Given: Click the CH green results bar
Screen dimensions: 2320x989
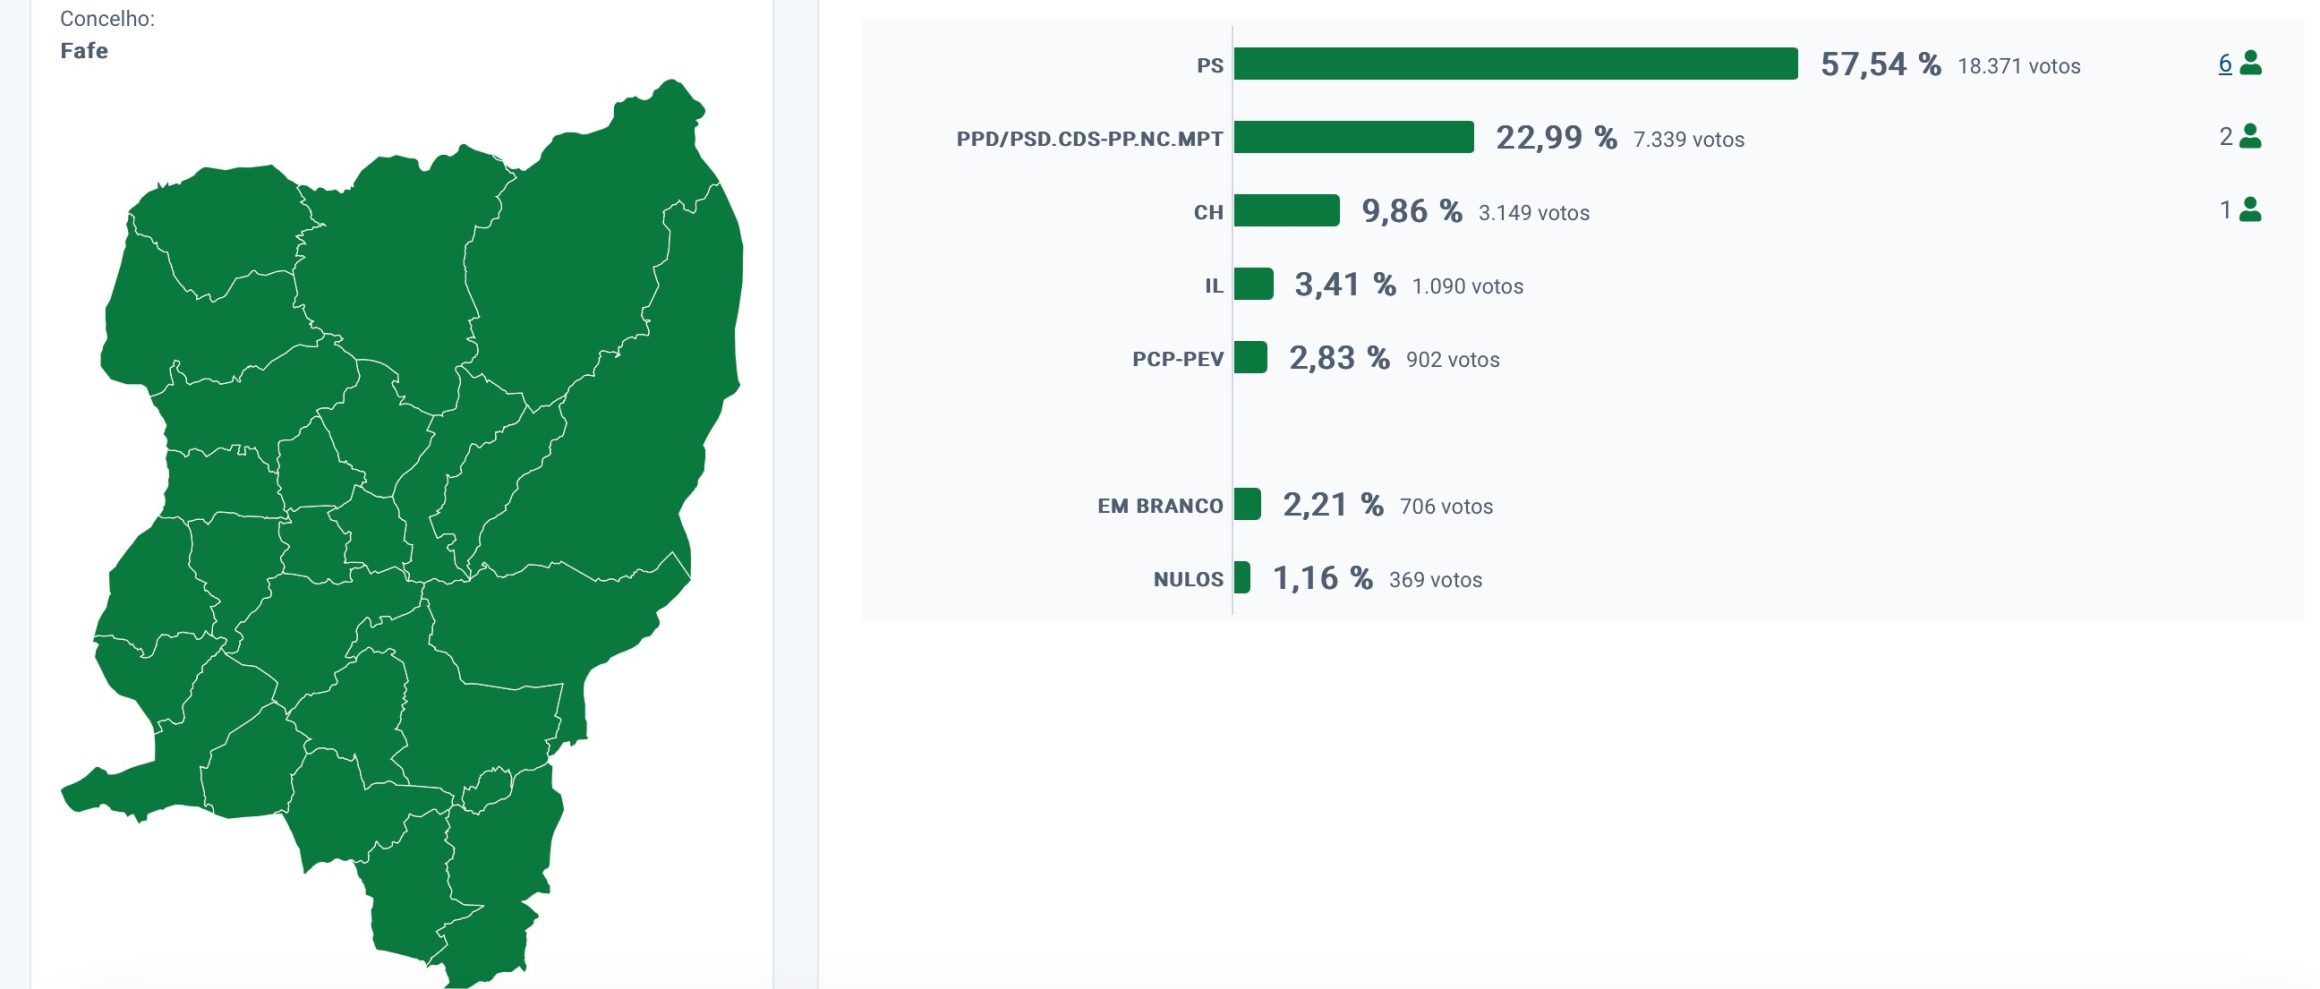Looking at the screenshot, I should [1286, 211].
